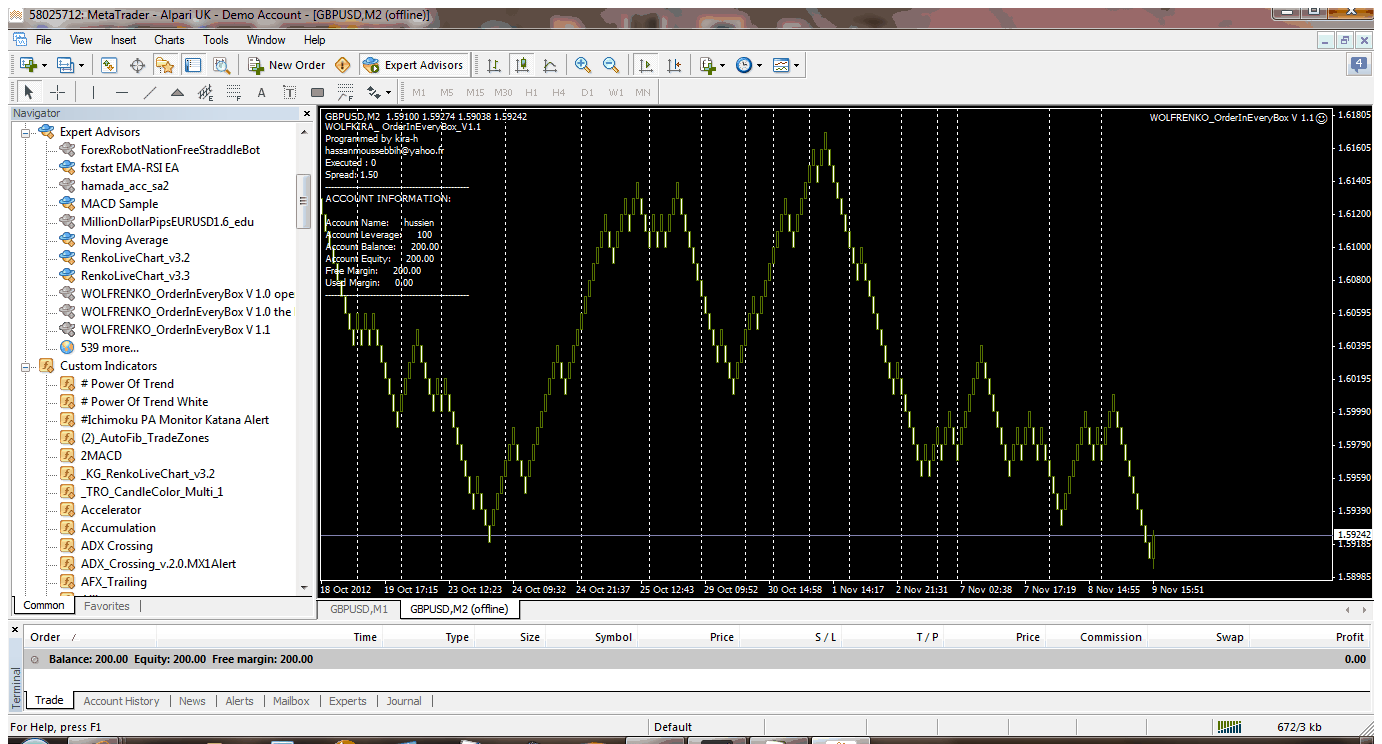Image resolution: width=1382 pixels, height=744 pixels.
Task: Collapse the Custom Indicators tree node
Action: 25,366
